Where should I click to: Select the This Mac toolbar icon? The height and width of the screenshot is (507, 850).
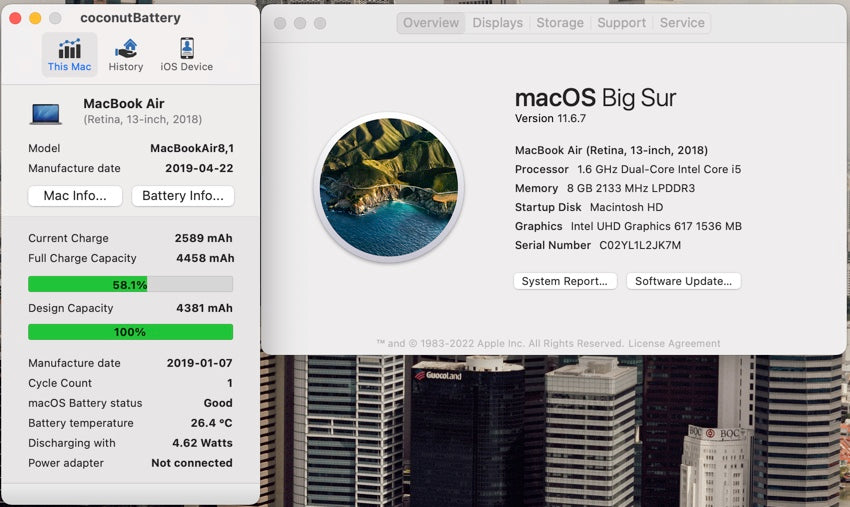(x=69, y=55)
